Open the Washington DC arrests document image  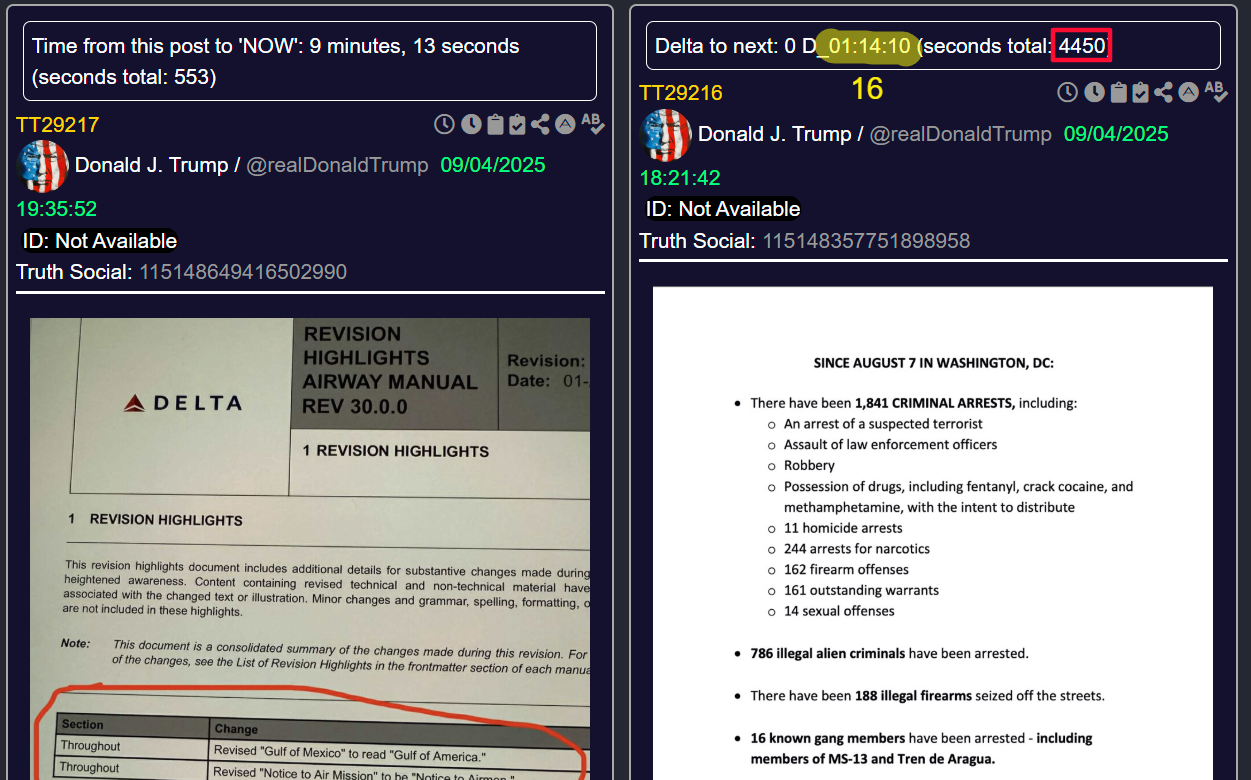pyautogui.click(x=933, y=534)
